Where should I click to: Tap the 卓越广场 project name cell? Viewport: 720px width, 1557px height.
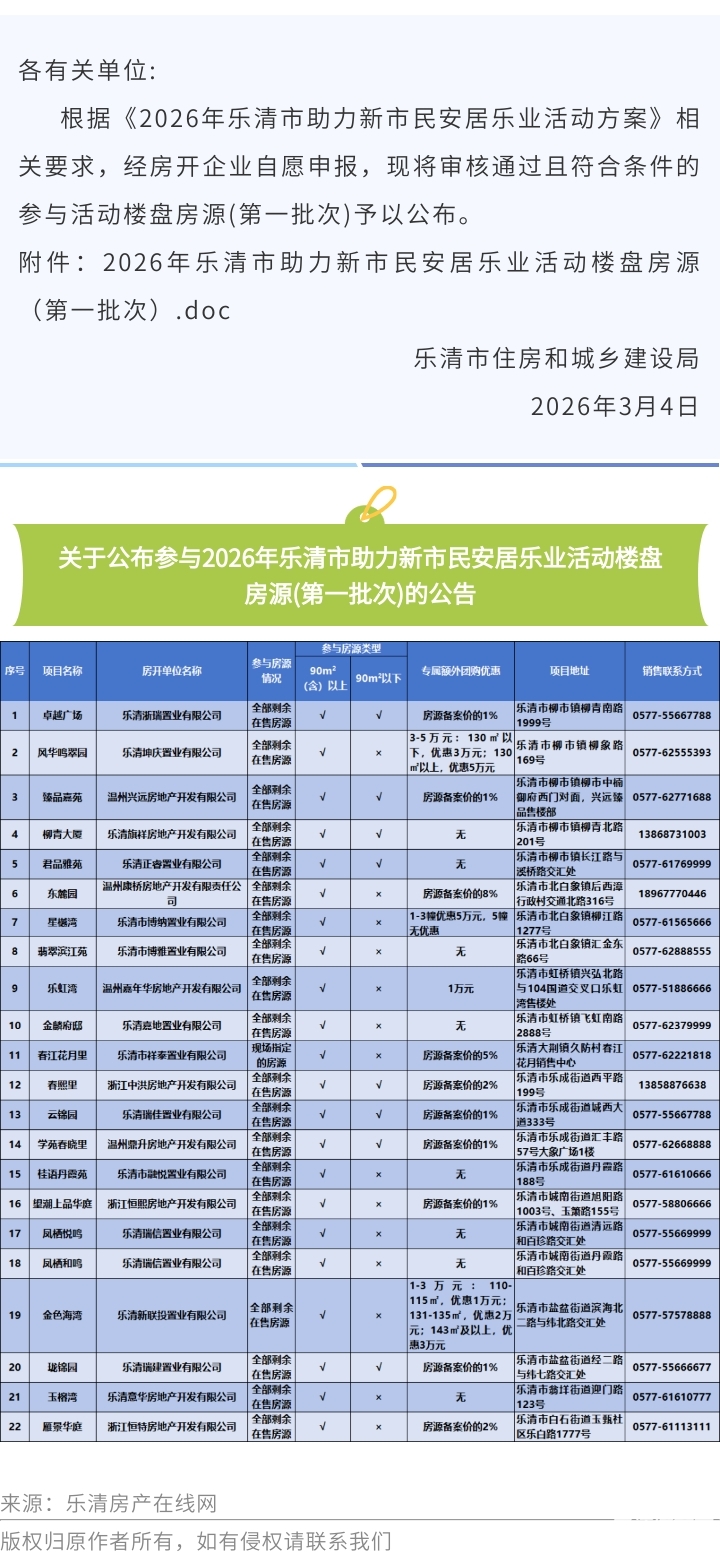[62, 715]
